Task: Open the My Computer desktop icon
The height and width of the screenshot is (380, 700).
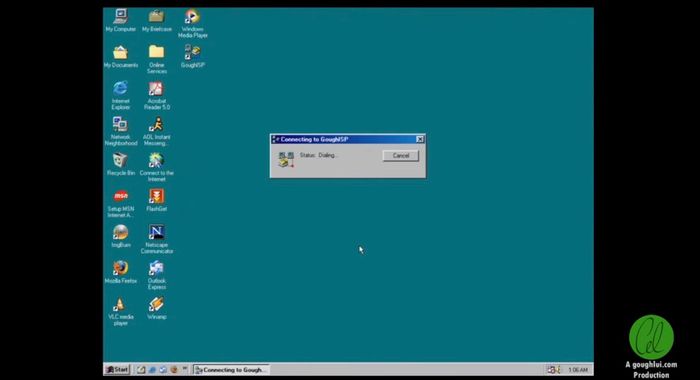Action: point(121,21)
